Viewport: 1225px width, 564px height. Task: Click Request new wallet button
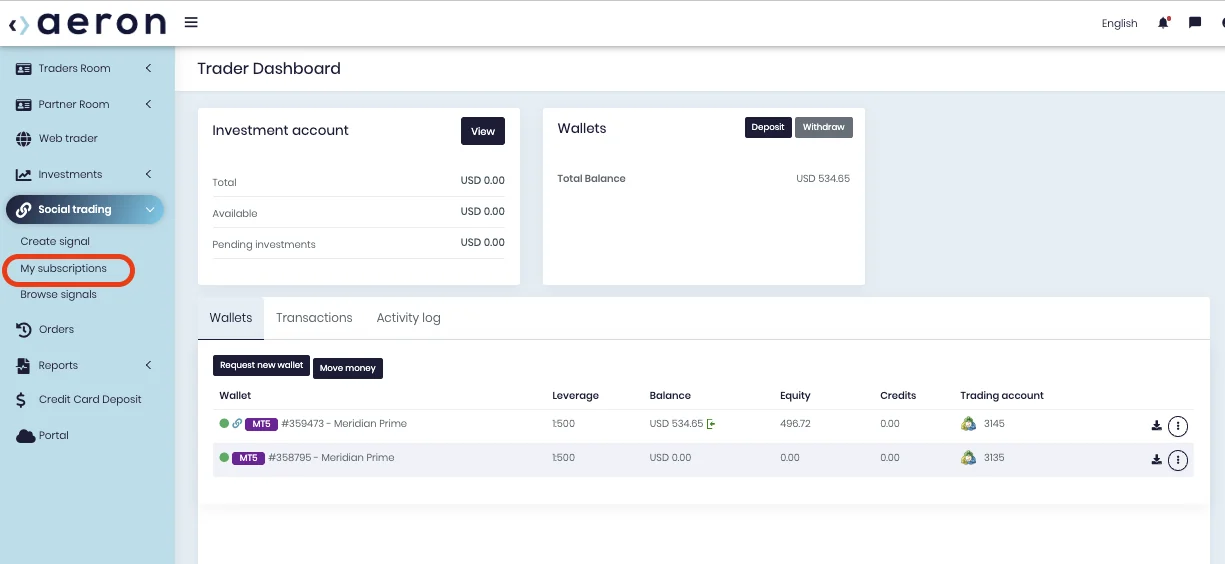262,366
